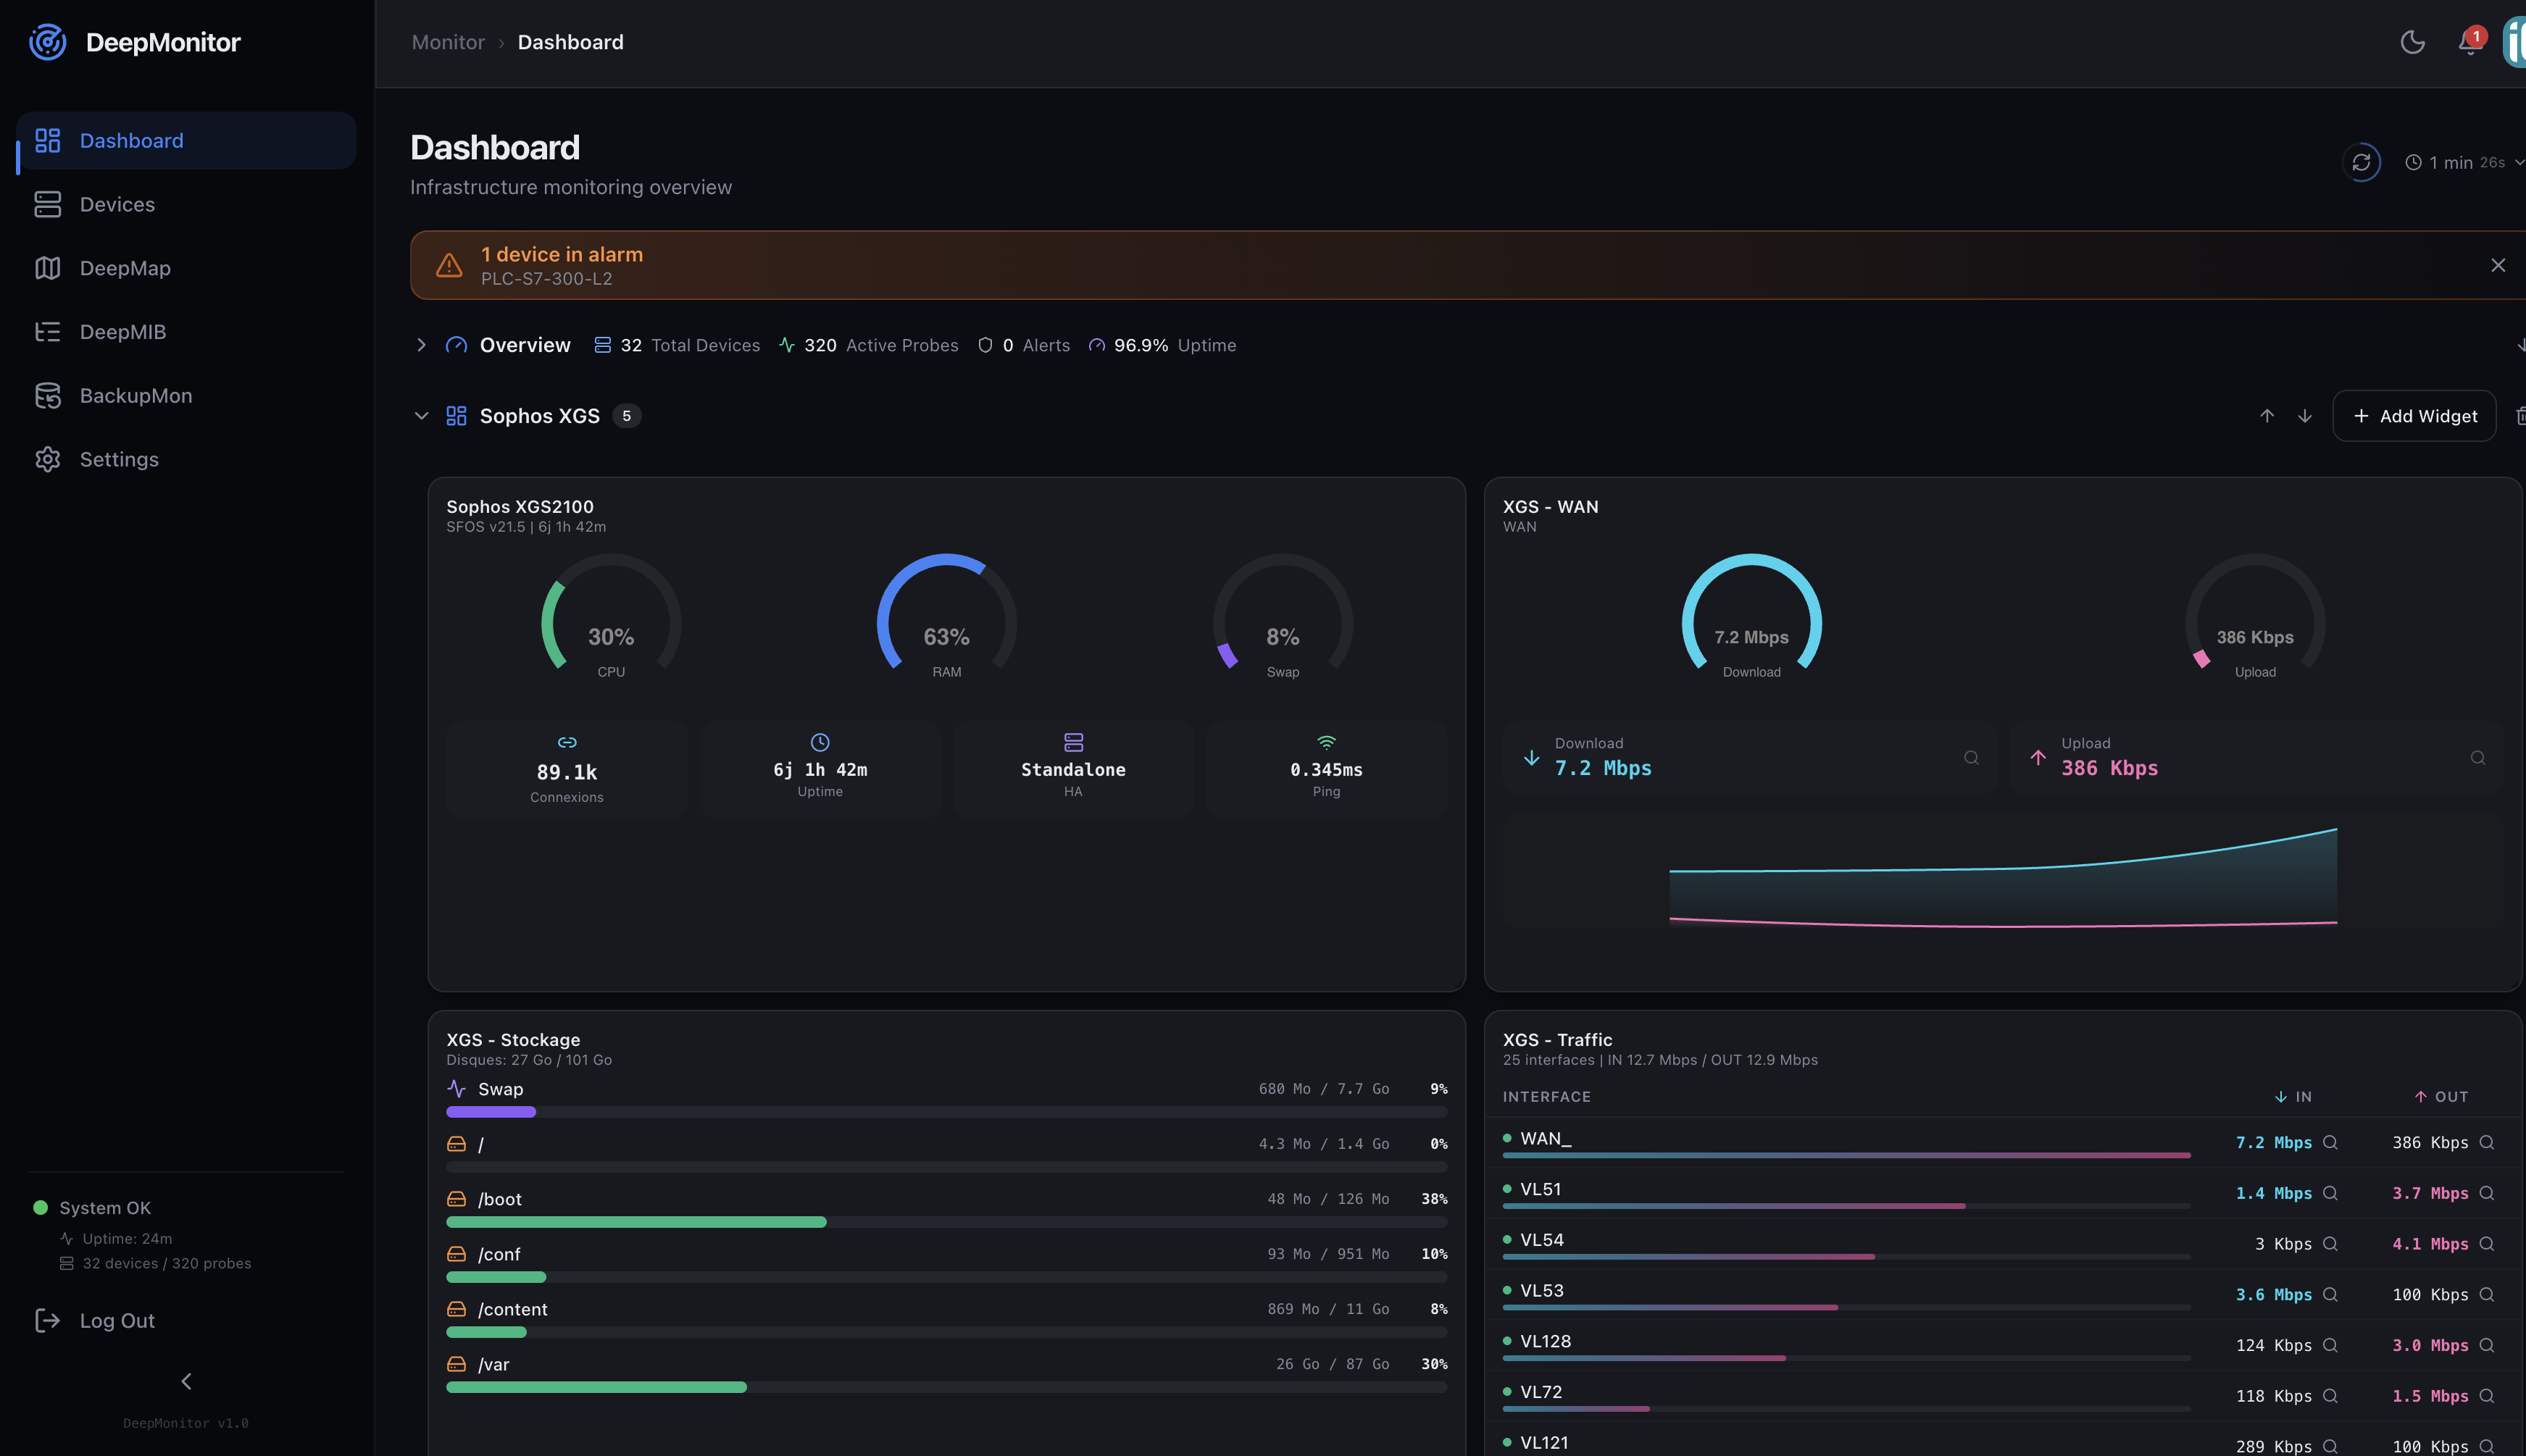Open the BackupMon tool
Screen dimensions: 2526x1456
pos(135,395)
